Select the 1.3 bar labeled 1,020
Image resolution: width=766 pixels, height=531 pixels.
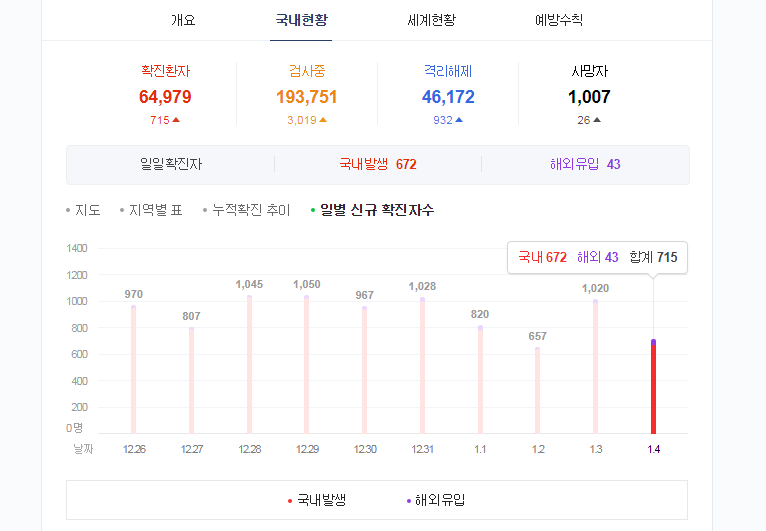[596, 366]
